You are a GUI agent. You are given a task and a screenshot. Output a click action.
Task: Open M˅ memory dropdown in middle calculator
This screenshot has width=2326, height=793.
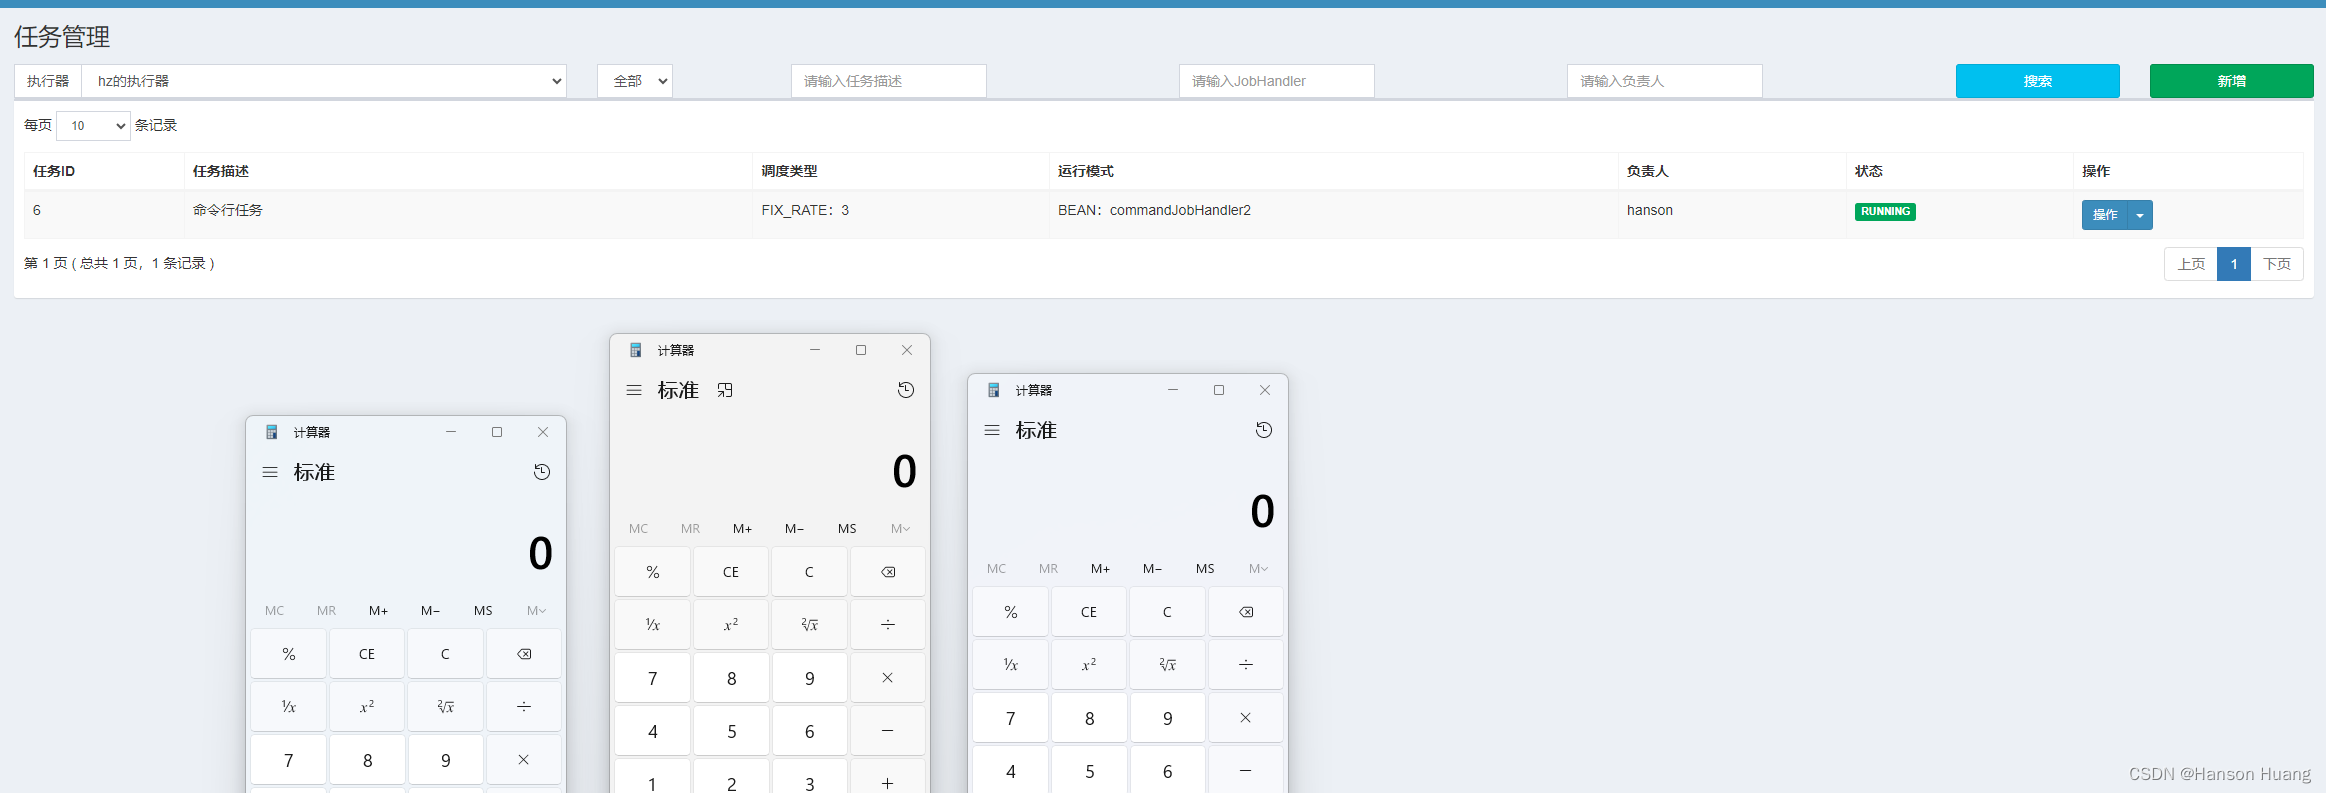click(x=900, y=529)
